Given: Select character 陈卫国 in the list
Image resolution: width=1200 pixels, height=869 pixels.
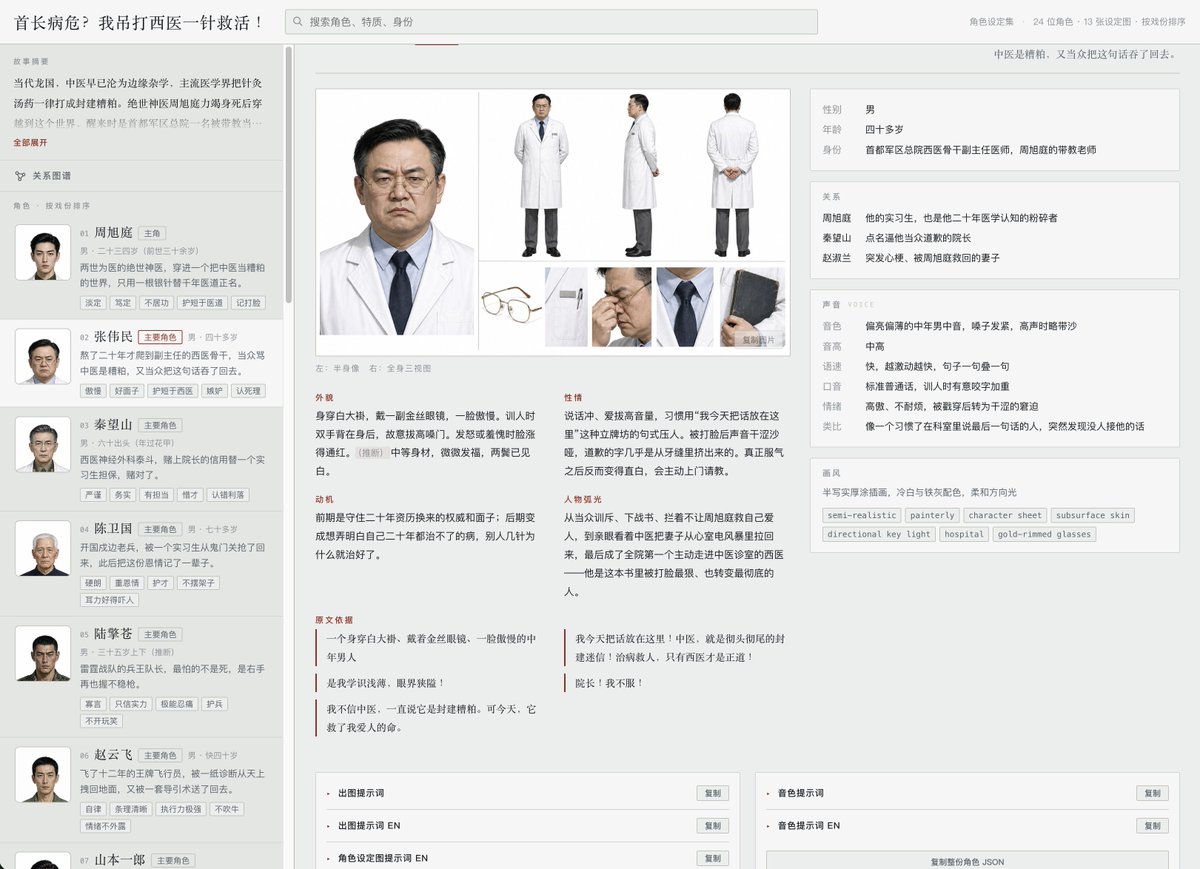Looking at the screenshot, I should [x=141, y=564].
